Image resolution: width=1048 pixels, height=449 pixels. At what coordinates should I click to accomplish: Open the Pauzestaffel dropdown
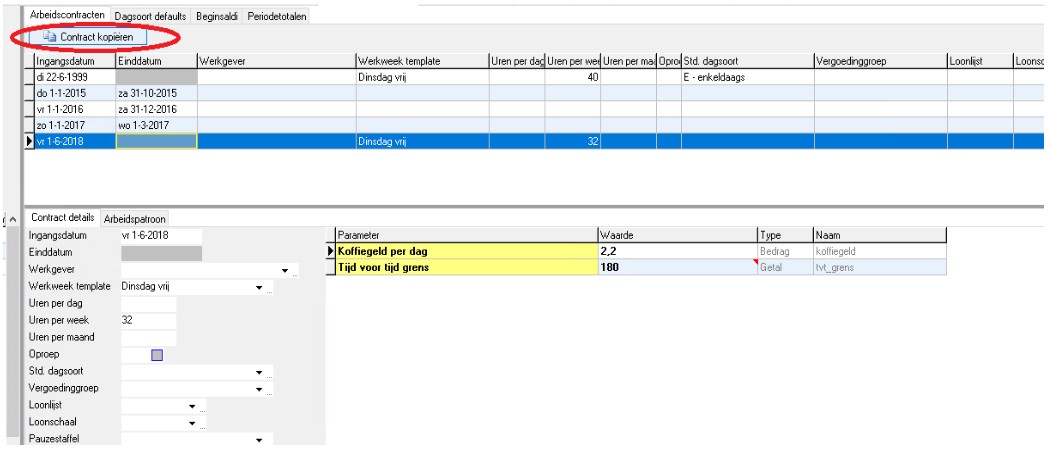259,440
